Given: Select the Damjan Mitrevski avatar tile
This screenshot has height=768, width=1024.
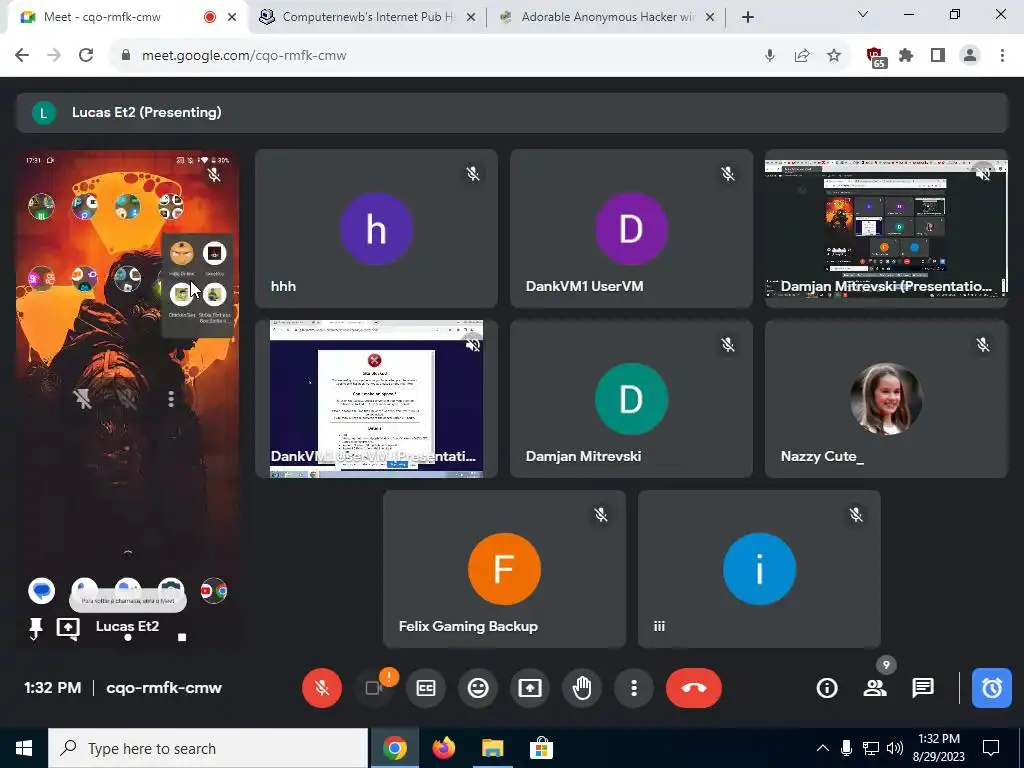Looking at the screenshot, I should pyautogui.click(x=631, y=399).
